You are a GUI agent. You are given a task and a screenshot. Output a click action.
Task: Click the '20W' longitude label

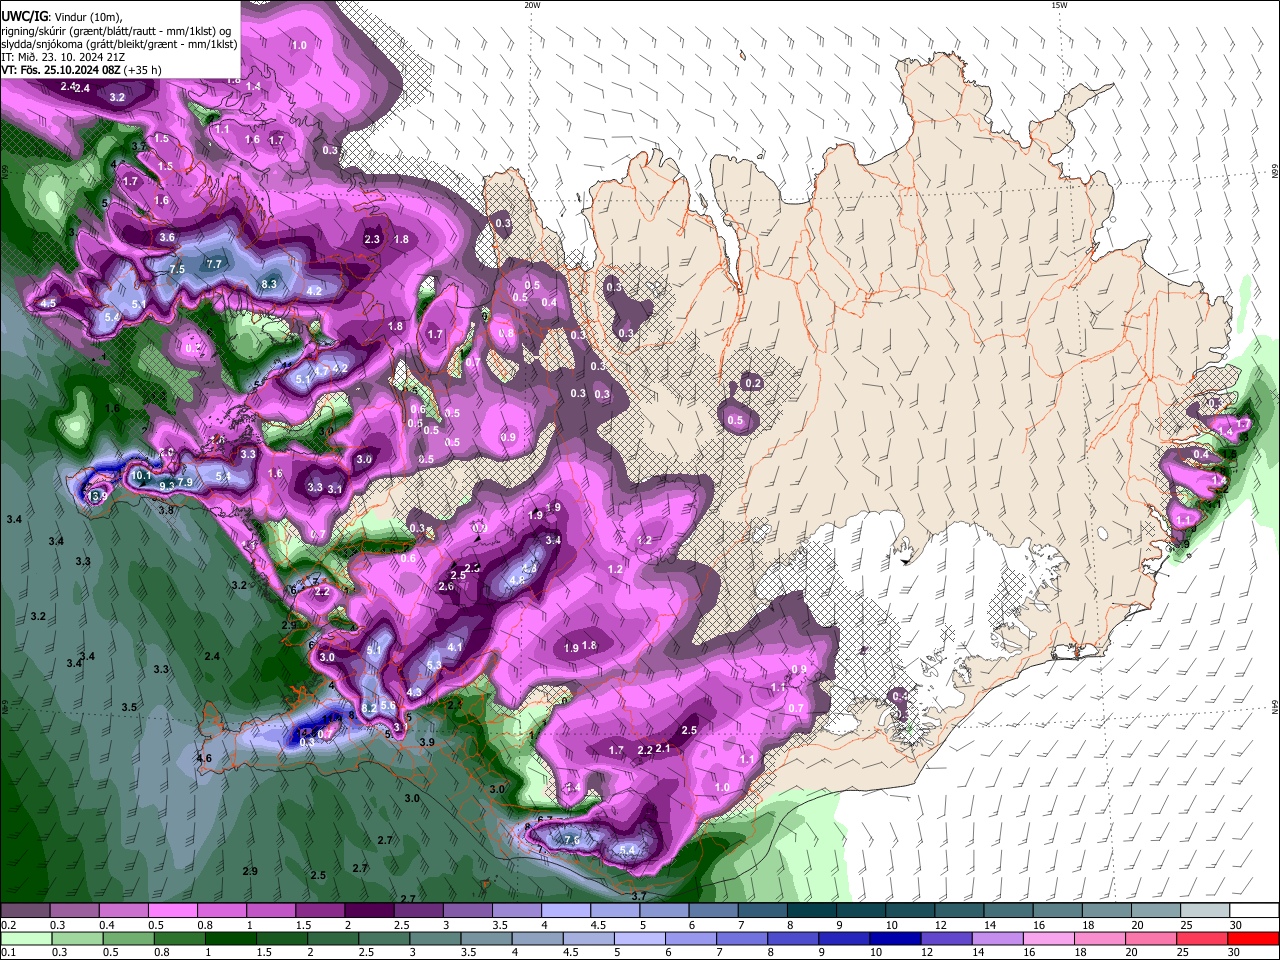click(x=532, y=5)
